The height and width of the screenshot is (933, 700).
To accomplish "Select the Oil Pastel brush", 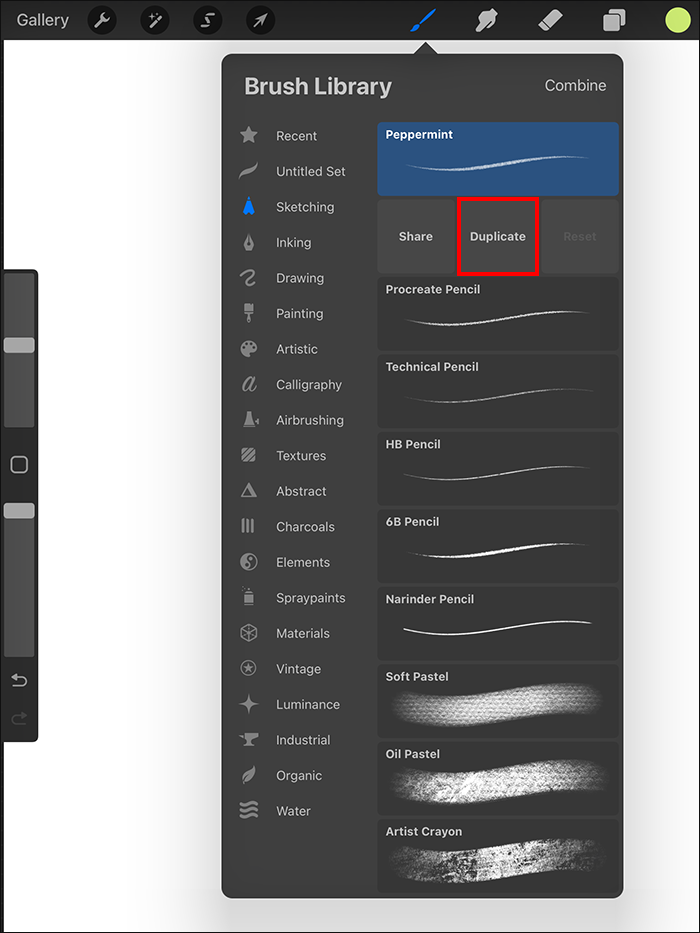I will (498, 778).
